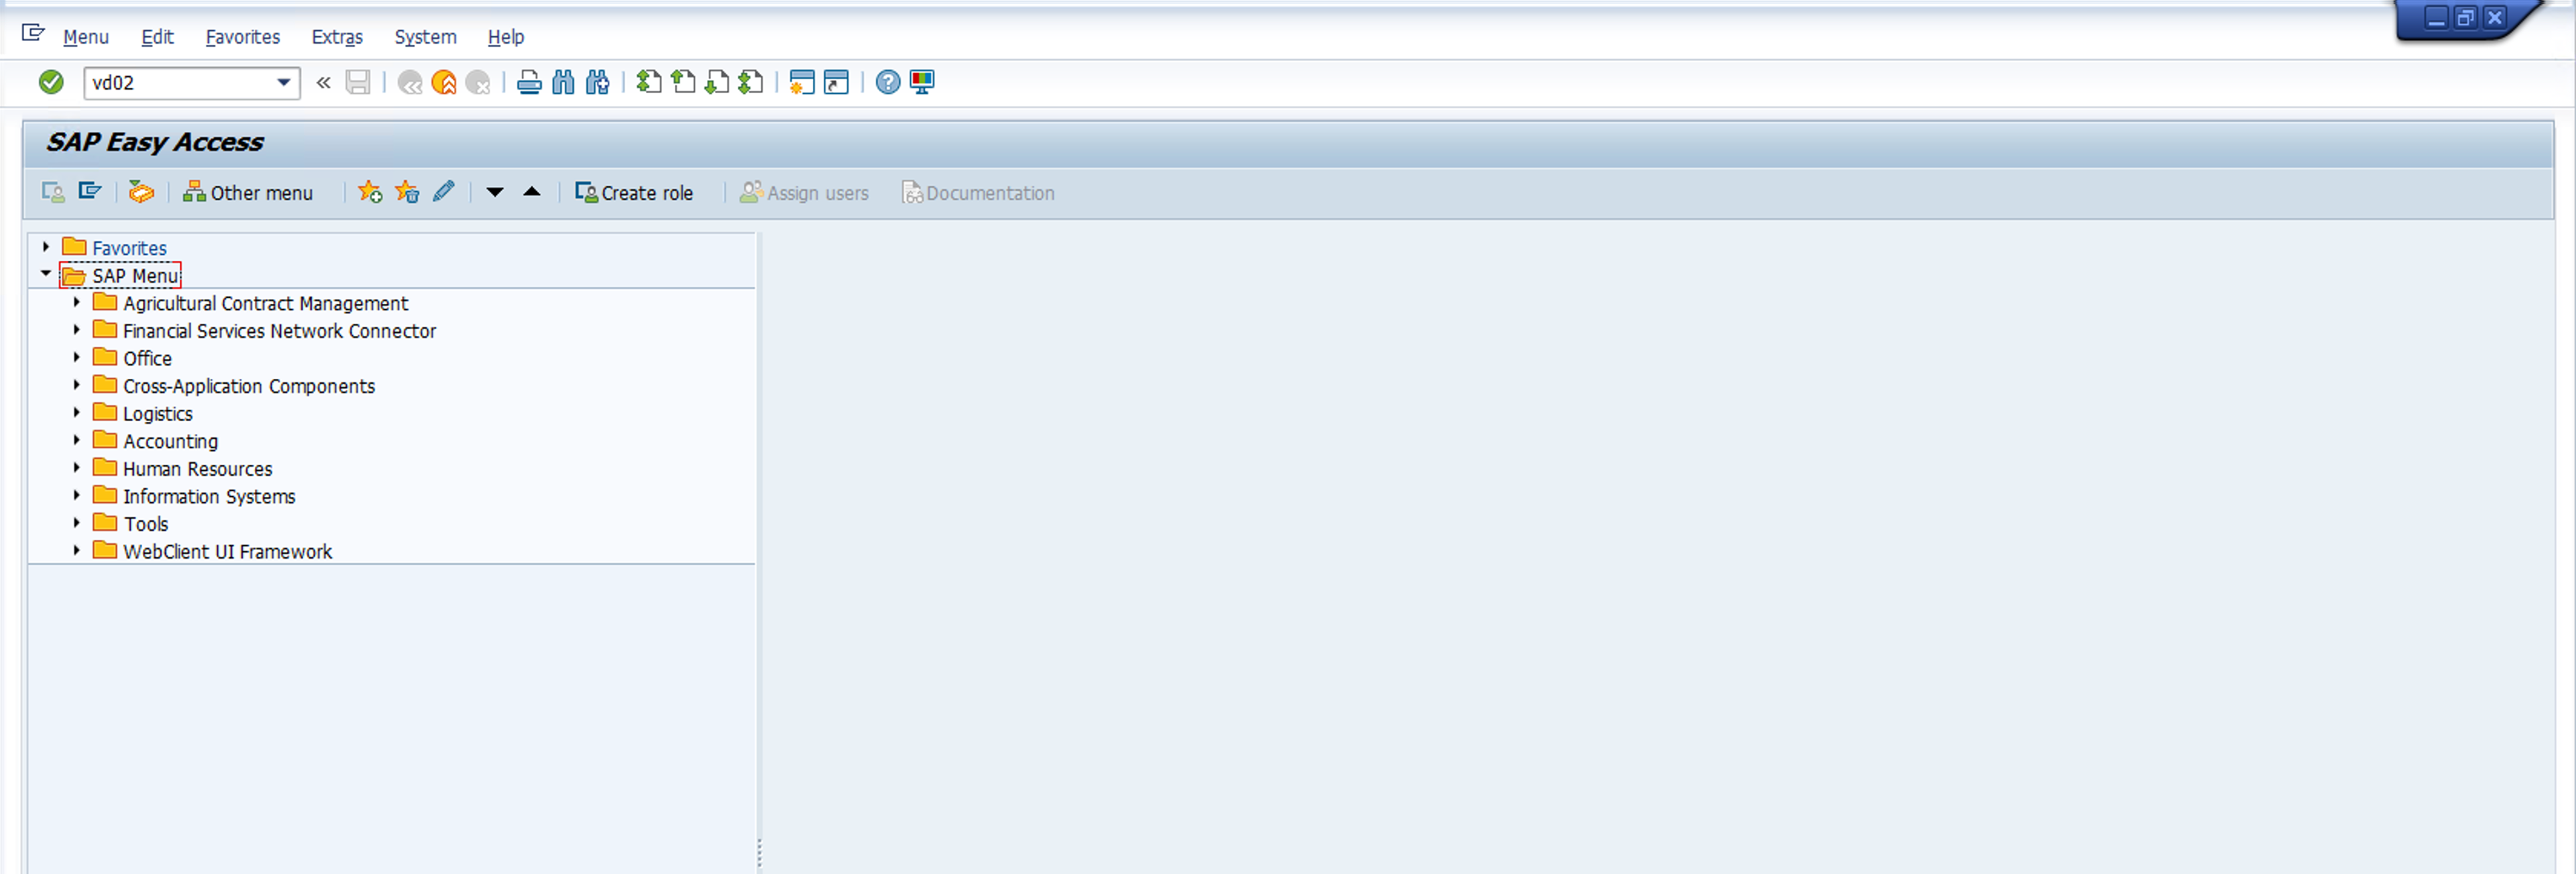
Task: Click the Find Next binoculars icon
Action: pos(597,82)
